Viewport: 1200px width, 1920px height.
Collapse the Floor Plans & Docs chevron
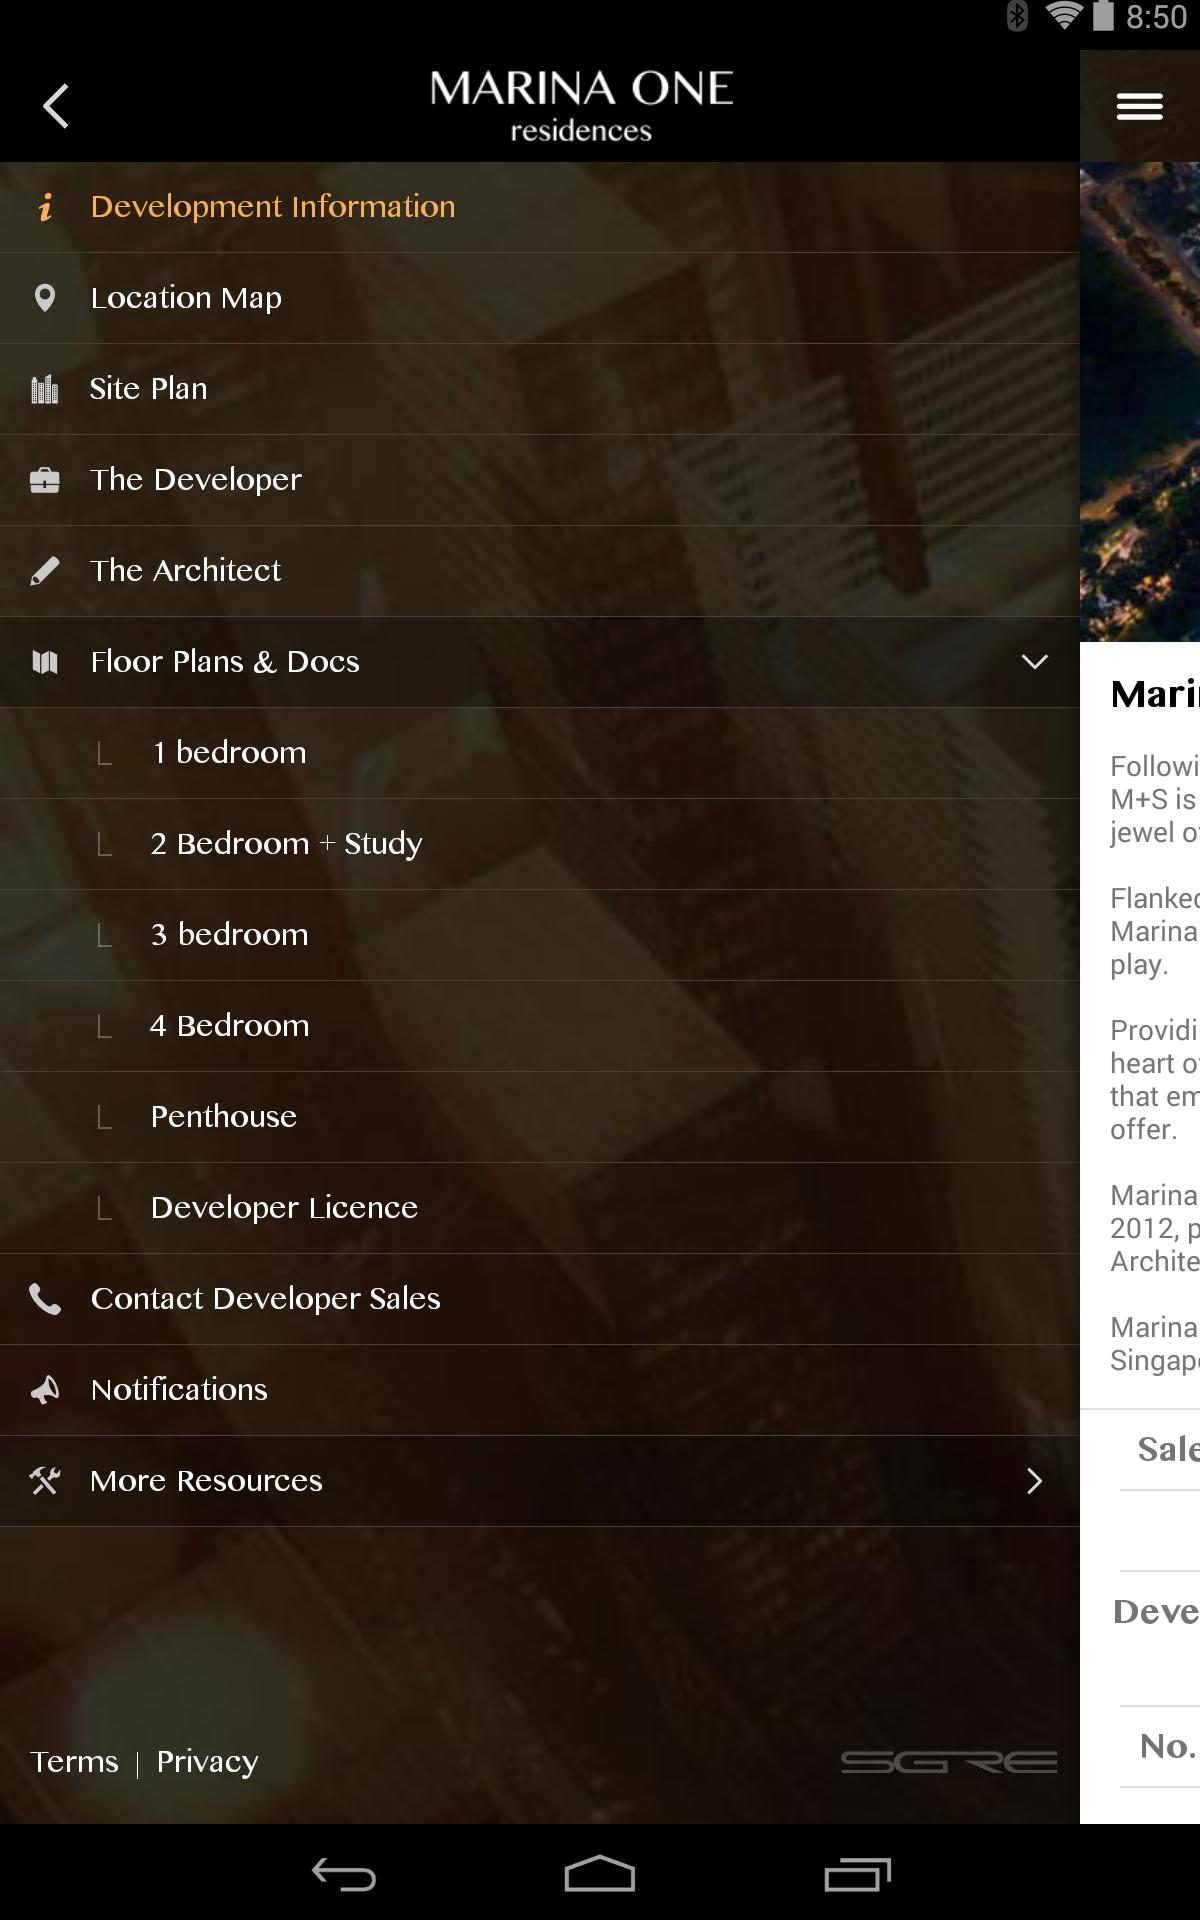click(1035, 662)
